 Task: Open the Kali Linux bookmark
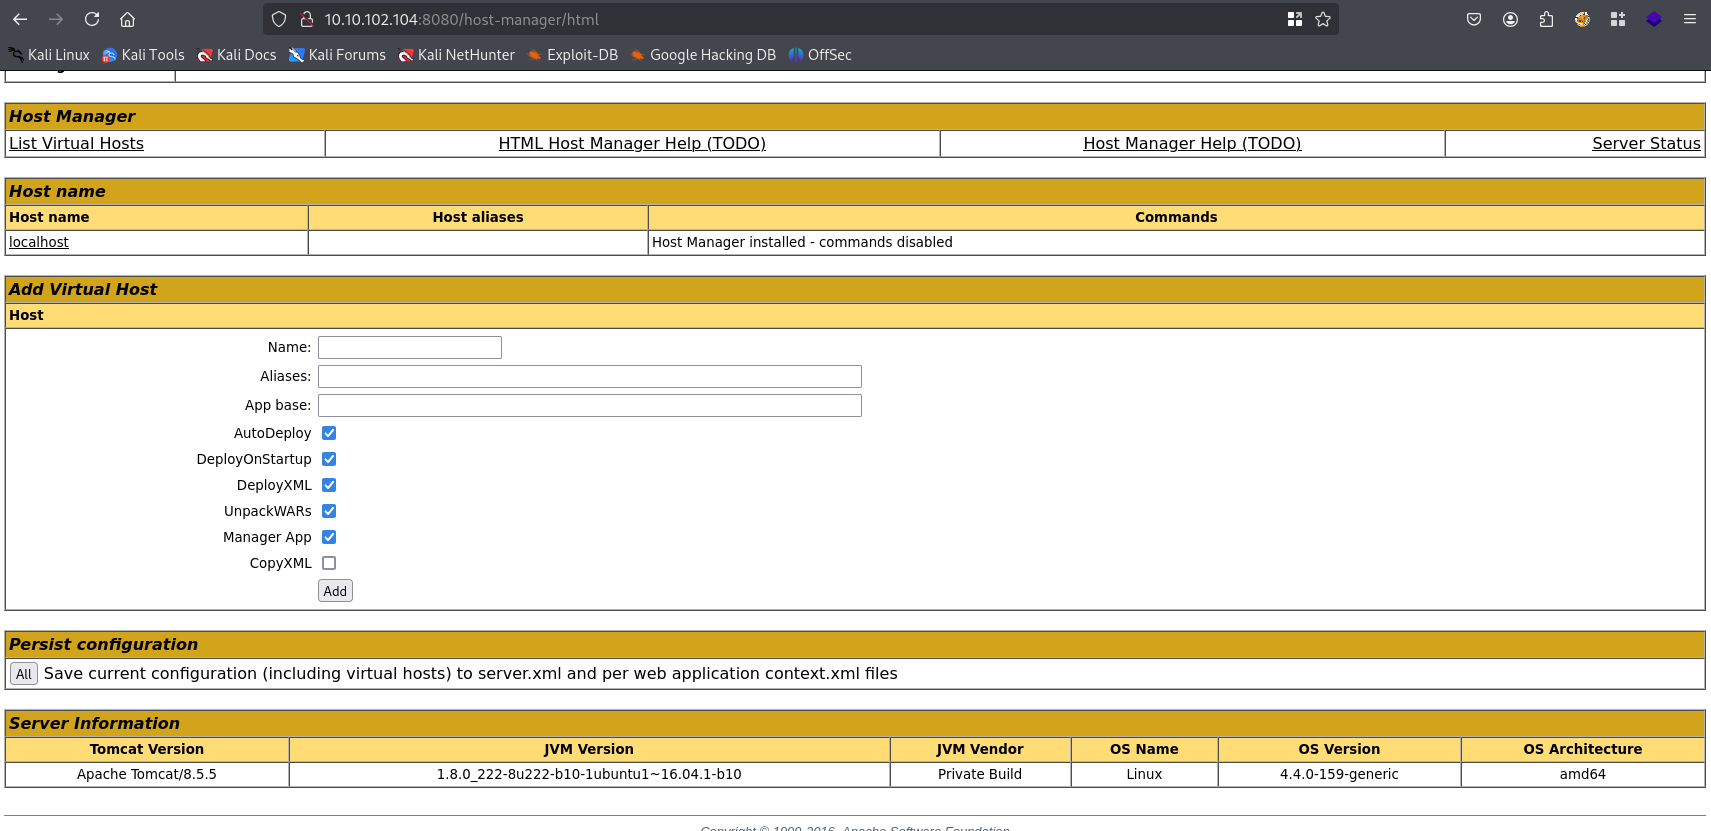coord(49,55)
